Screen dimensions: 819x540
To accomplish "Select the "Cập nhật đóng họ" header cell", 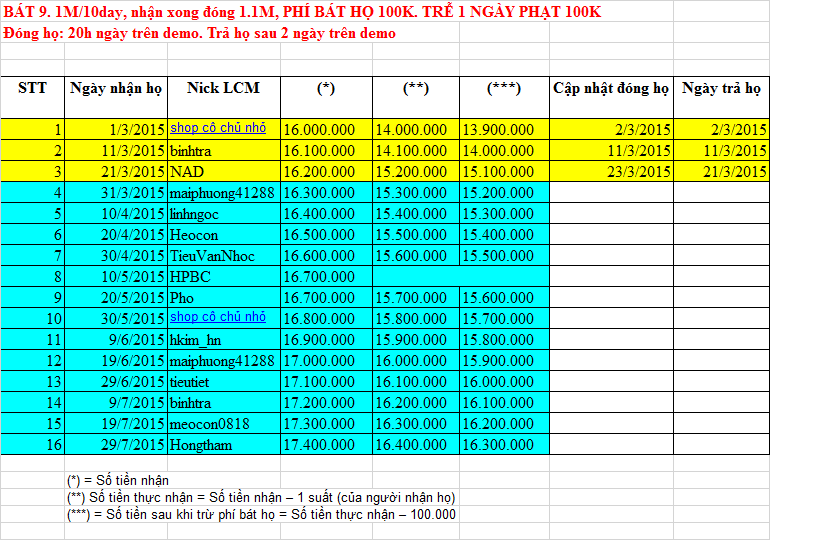I will (x=610, y=88).
